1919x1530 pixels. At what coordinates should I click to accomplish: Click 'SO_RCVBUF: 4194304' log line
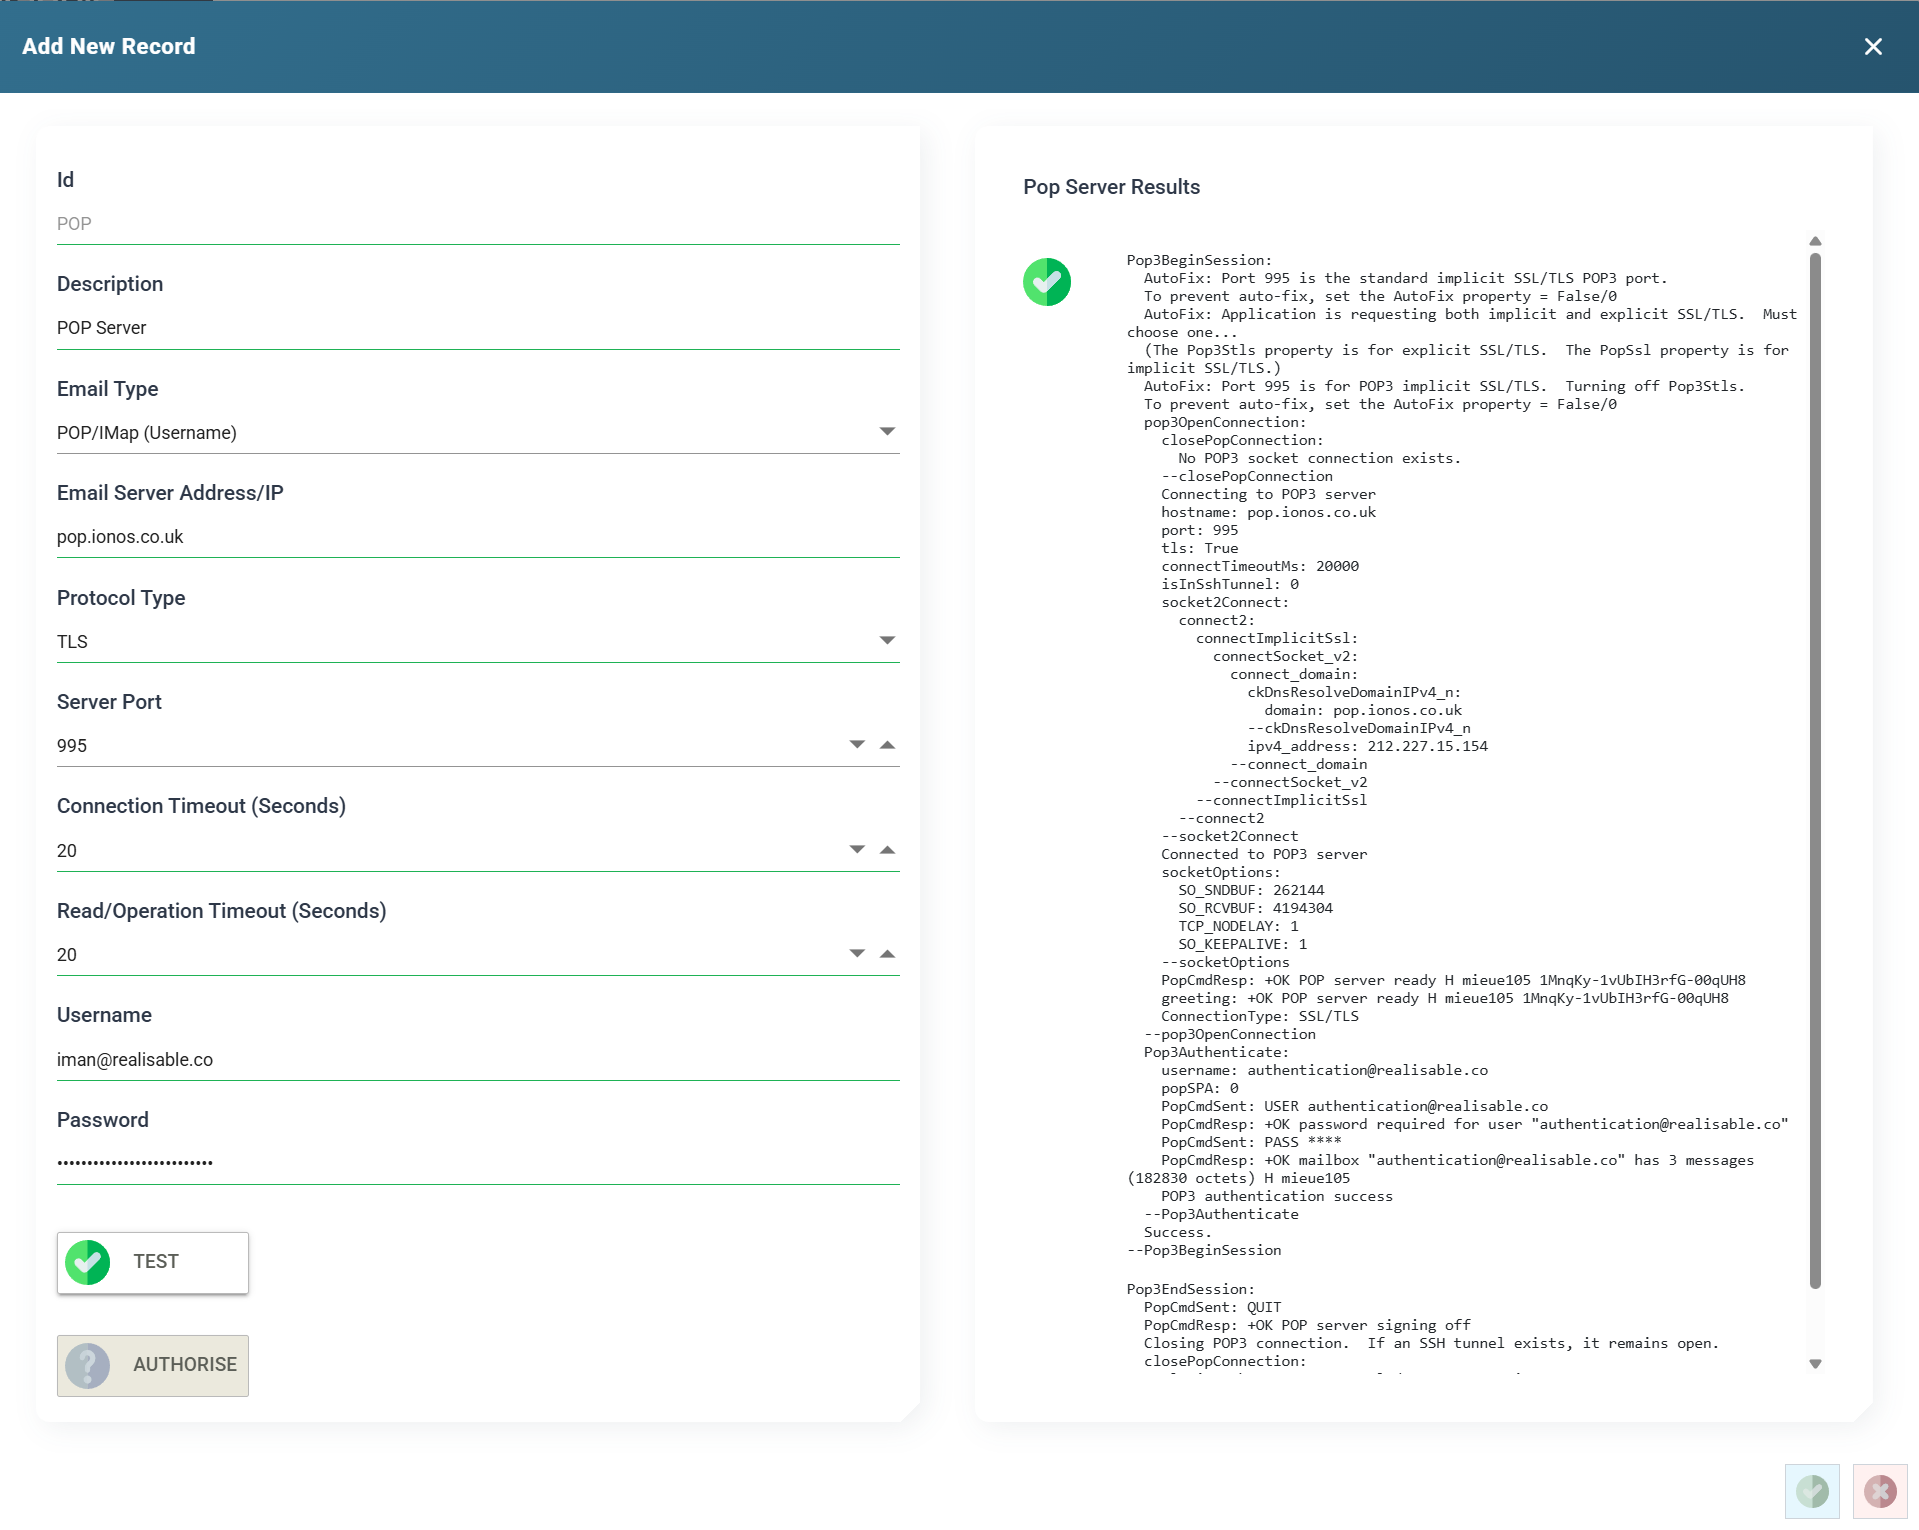click(x=1255, y=908)
